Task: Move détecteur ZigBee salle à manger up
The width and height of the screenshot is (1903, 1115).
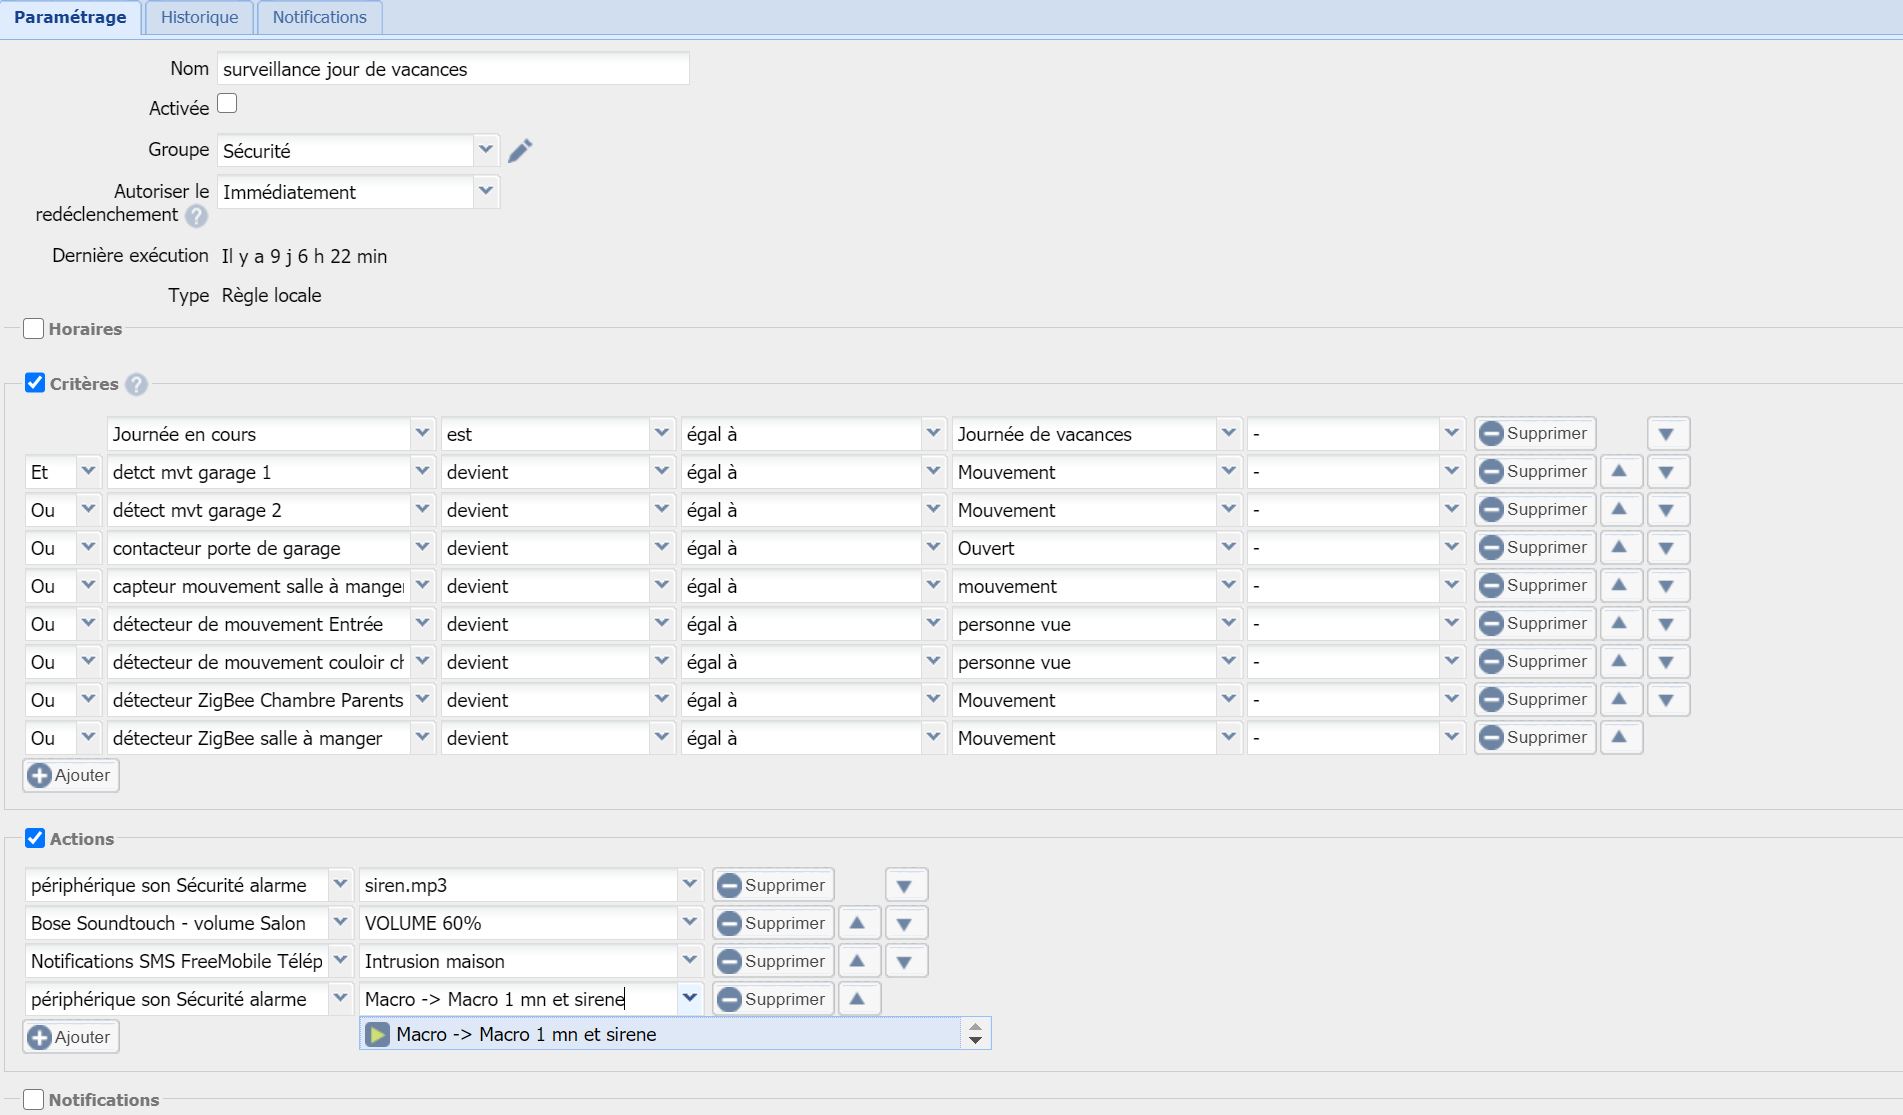Action: tap(1620, 738)
